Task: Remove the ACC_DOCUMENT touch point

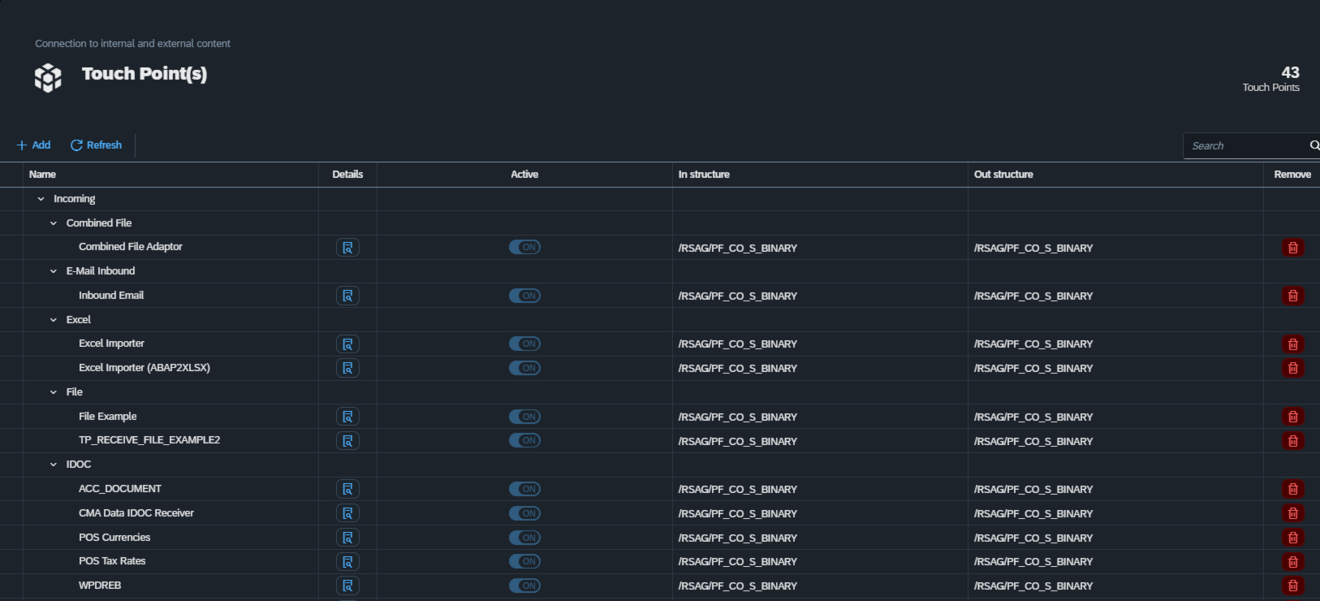Action: [x=1292, y=489]
